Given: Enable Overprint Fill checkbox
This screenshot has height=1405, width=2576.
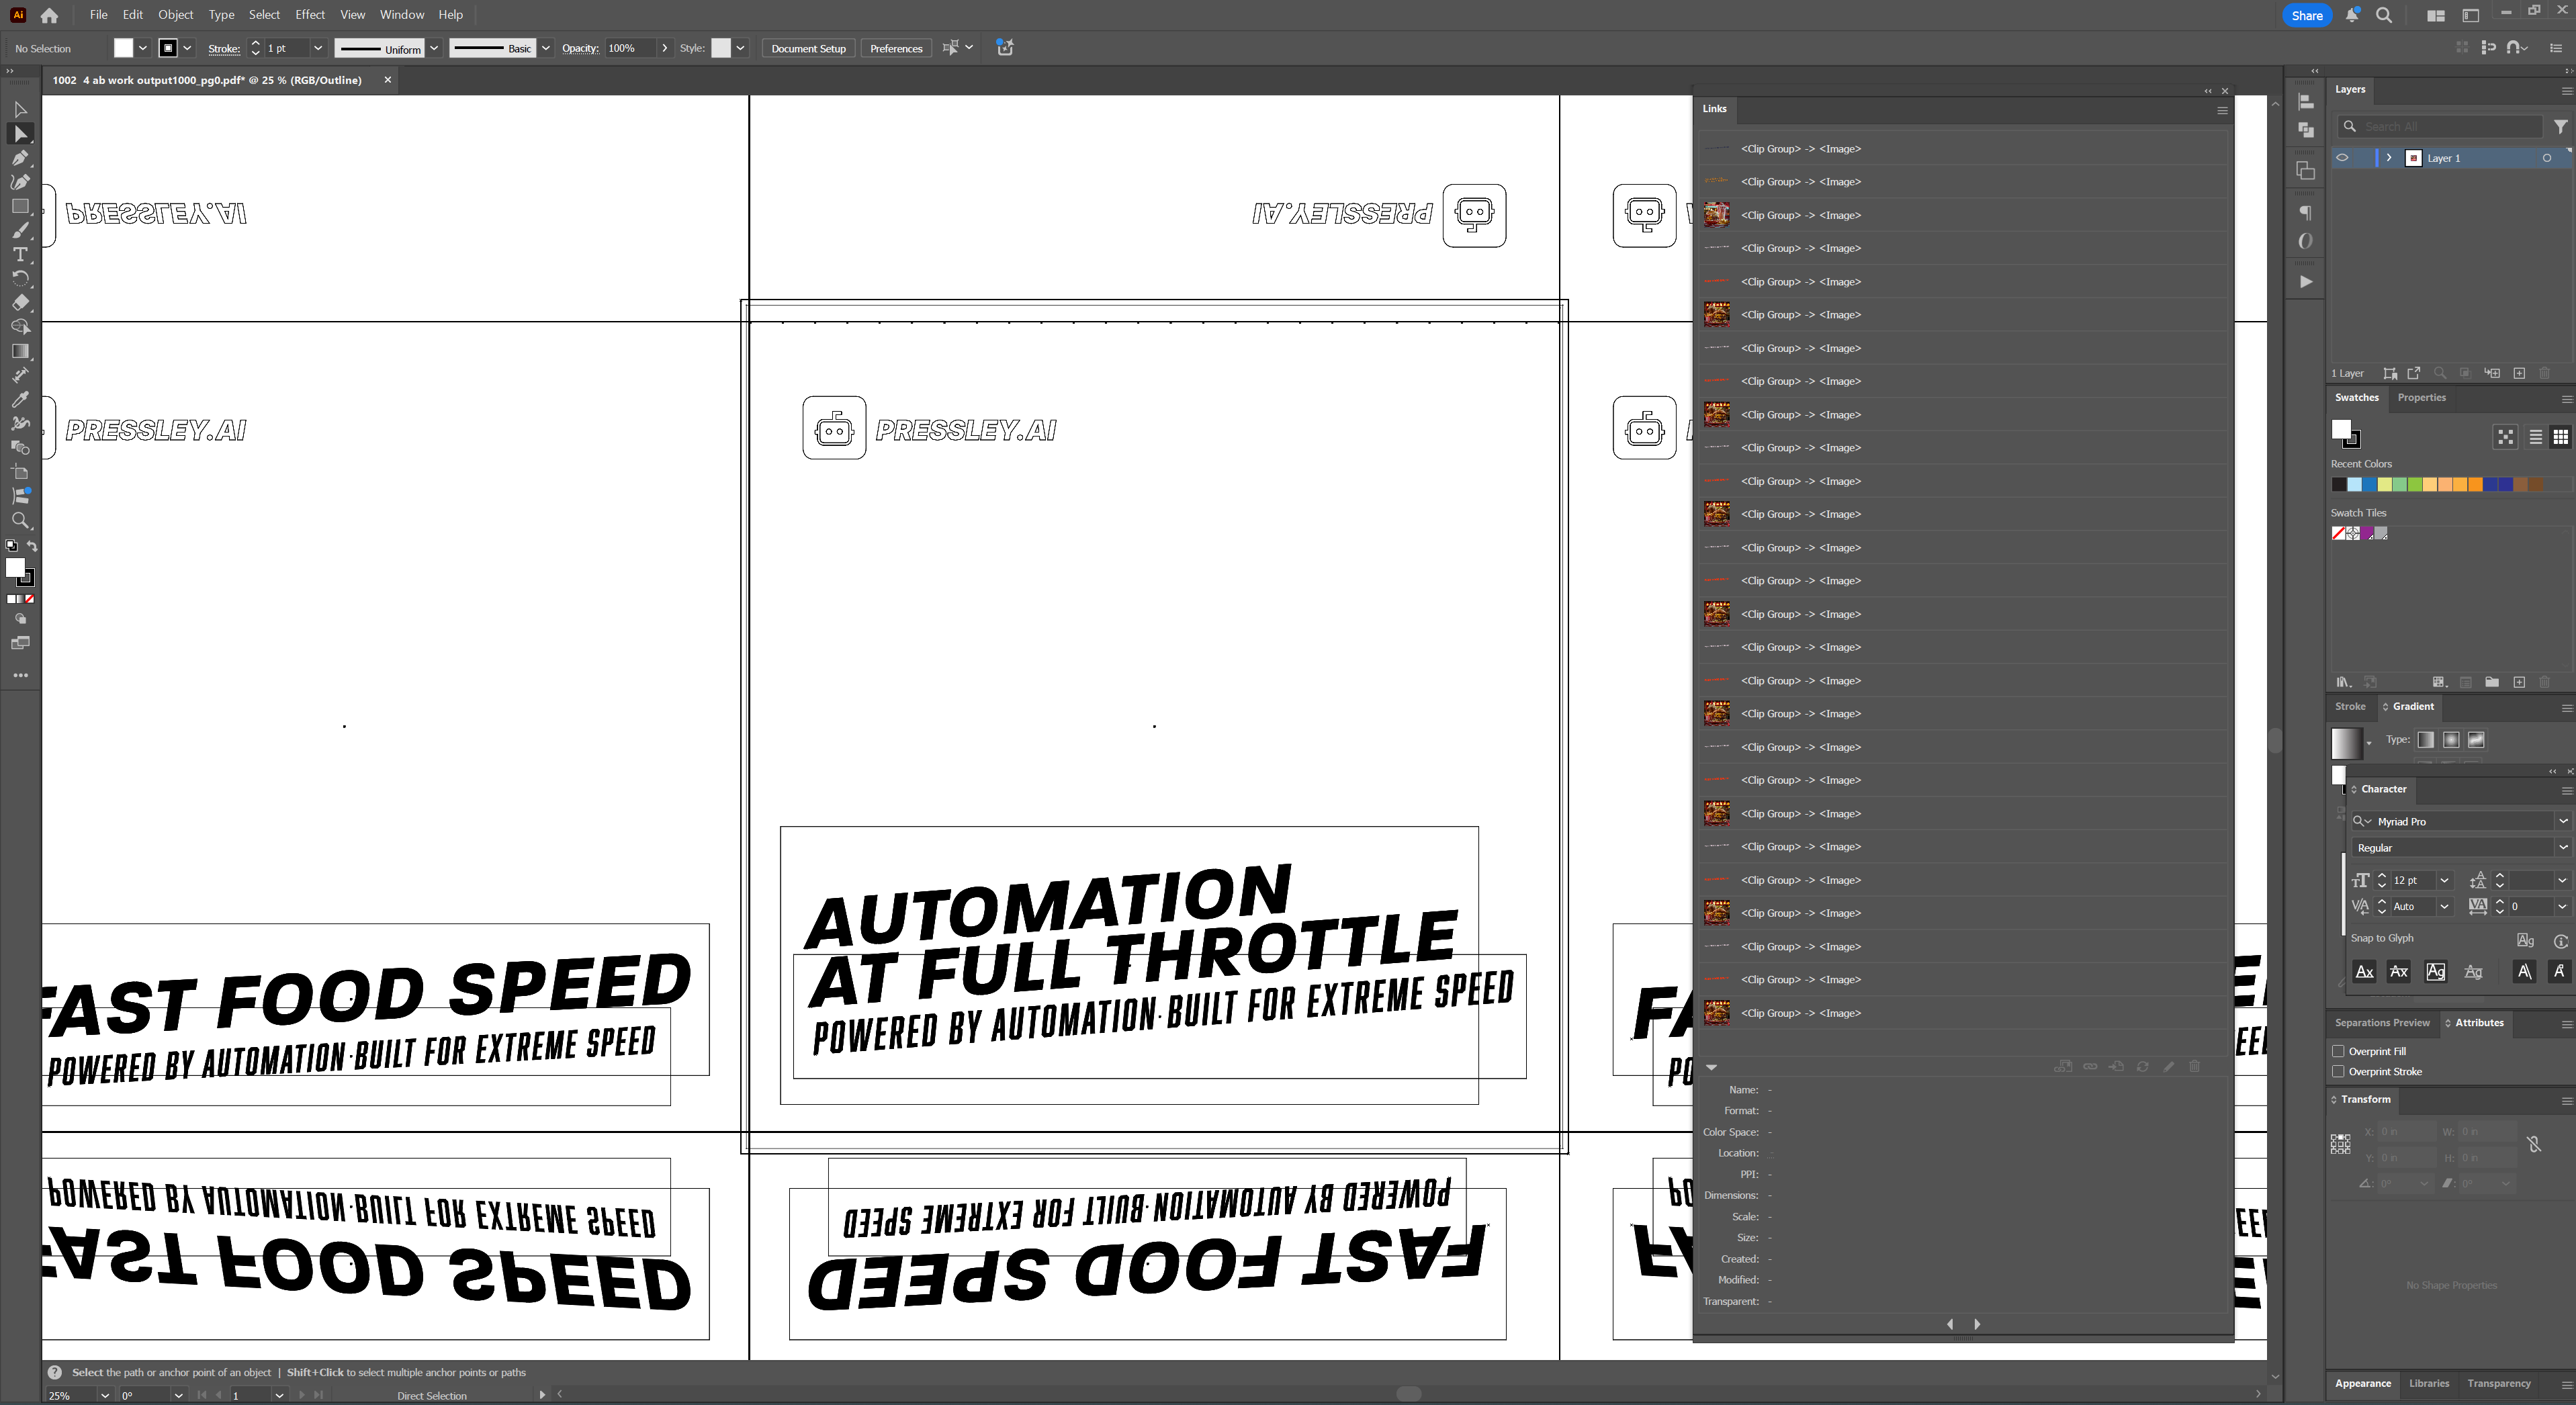Looking at the screenshot, I should point(2338,1051).
